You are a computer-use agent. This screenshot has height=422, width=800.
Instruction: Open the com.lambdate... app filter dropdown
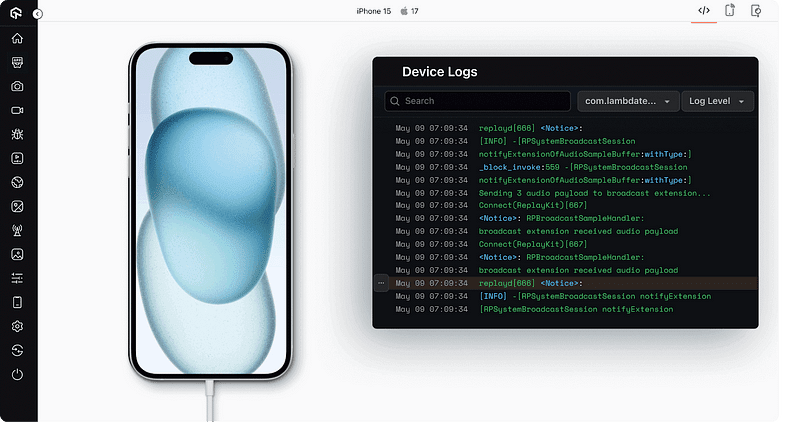coord(628,101)
